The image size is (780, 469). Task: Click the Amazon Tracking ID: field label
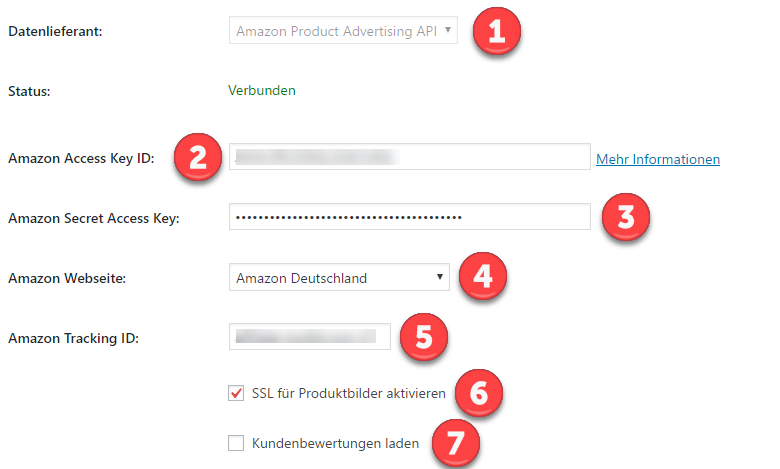click(x=73, y=338)
